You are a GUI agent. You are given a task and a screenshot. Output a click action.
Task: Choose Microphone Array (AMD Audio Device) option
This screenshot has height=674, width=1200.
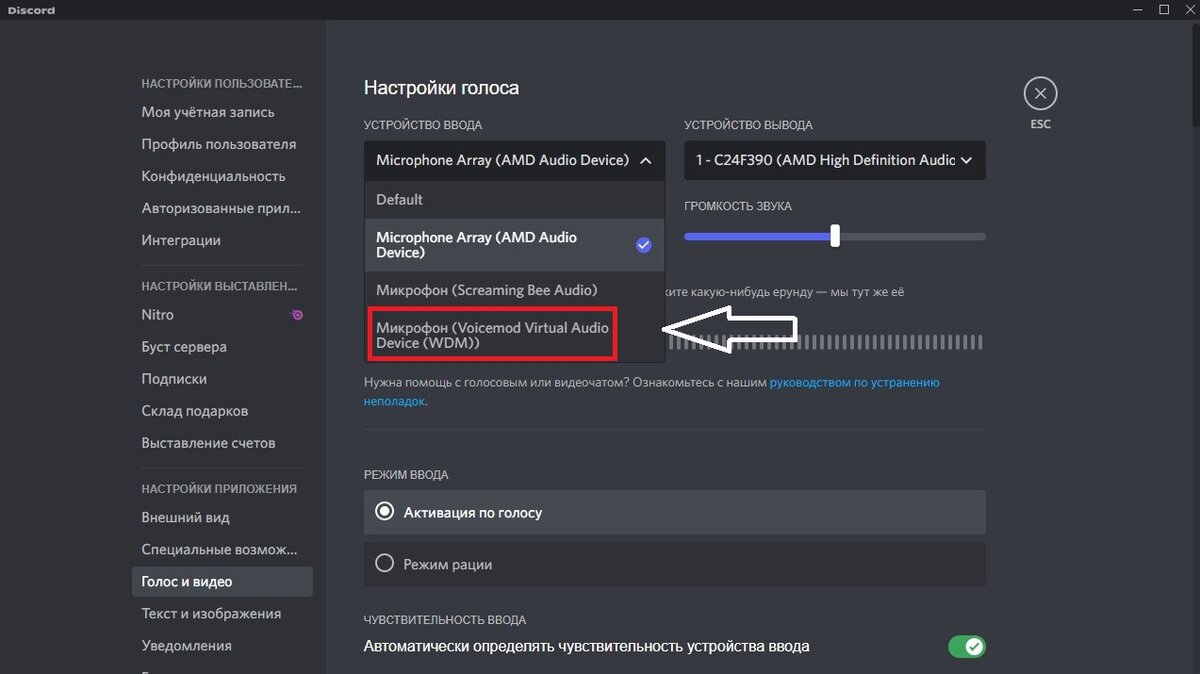pos(514,245)
